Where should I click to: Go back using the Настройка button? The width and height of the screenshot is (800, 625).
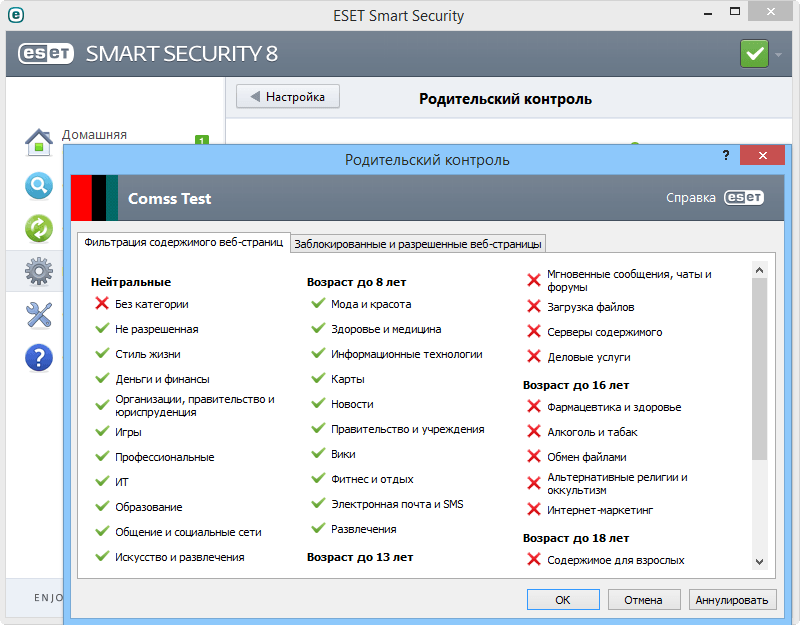click(287, 96)
